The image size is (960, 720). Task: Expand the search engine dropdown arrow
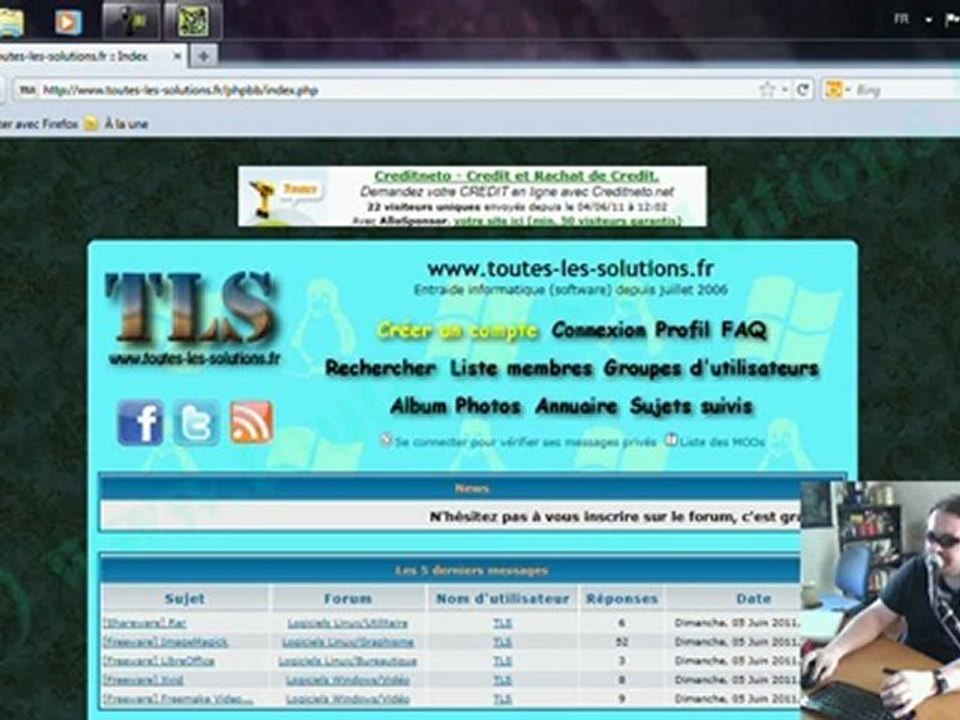849,91
